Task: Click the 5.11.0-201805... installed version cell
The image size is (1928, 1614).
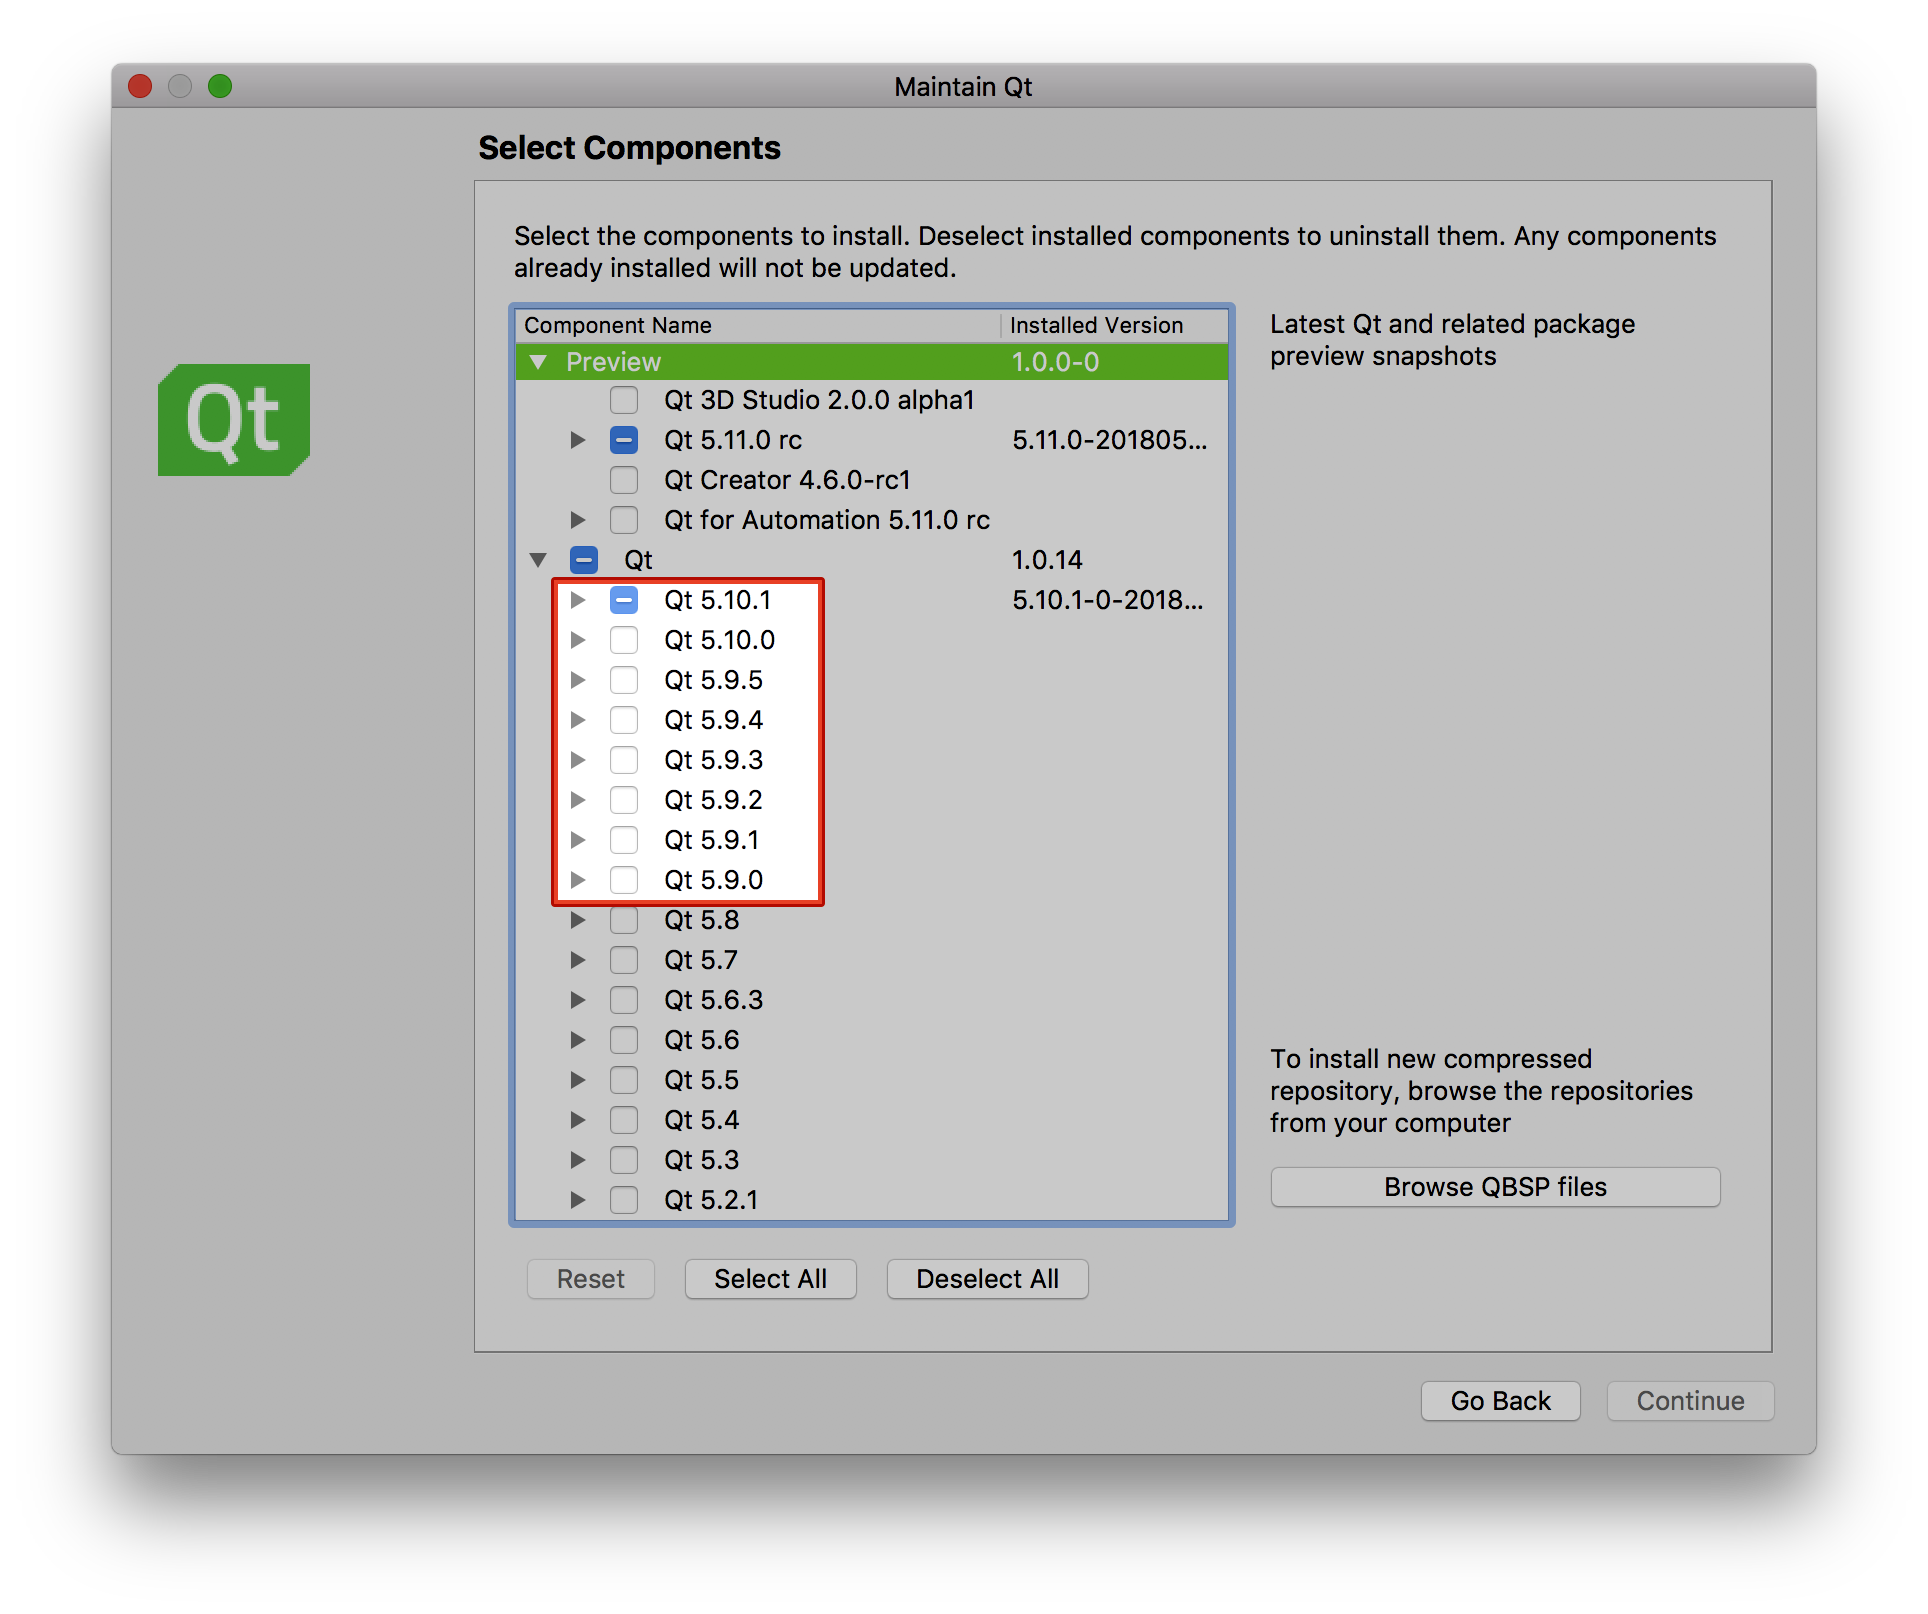Action: coord(1109,440)
